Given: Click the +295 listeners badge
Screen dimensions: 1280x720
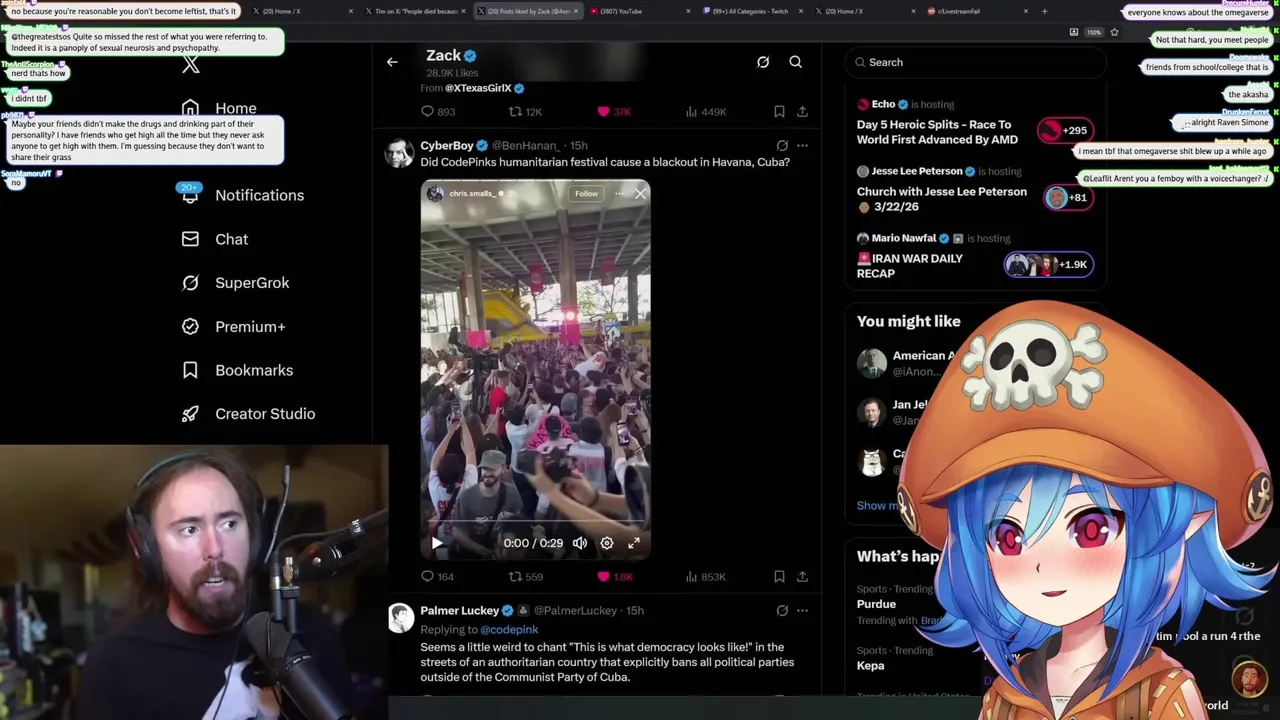Looking at the screenshot, I should [1064, 130].
